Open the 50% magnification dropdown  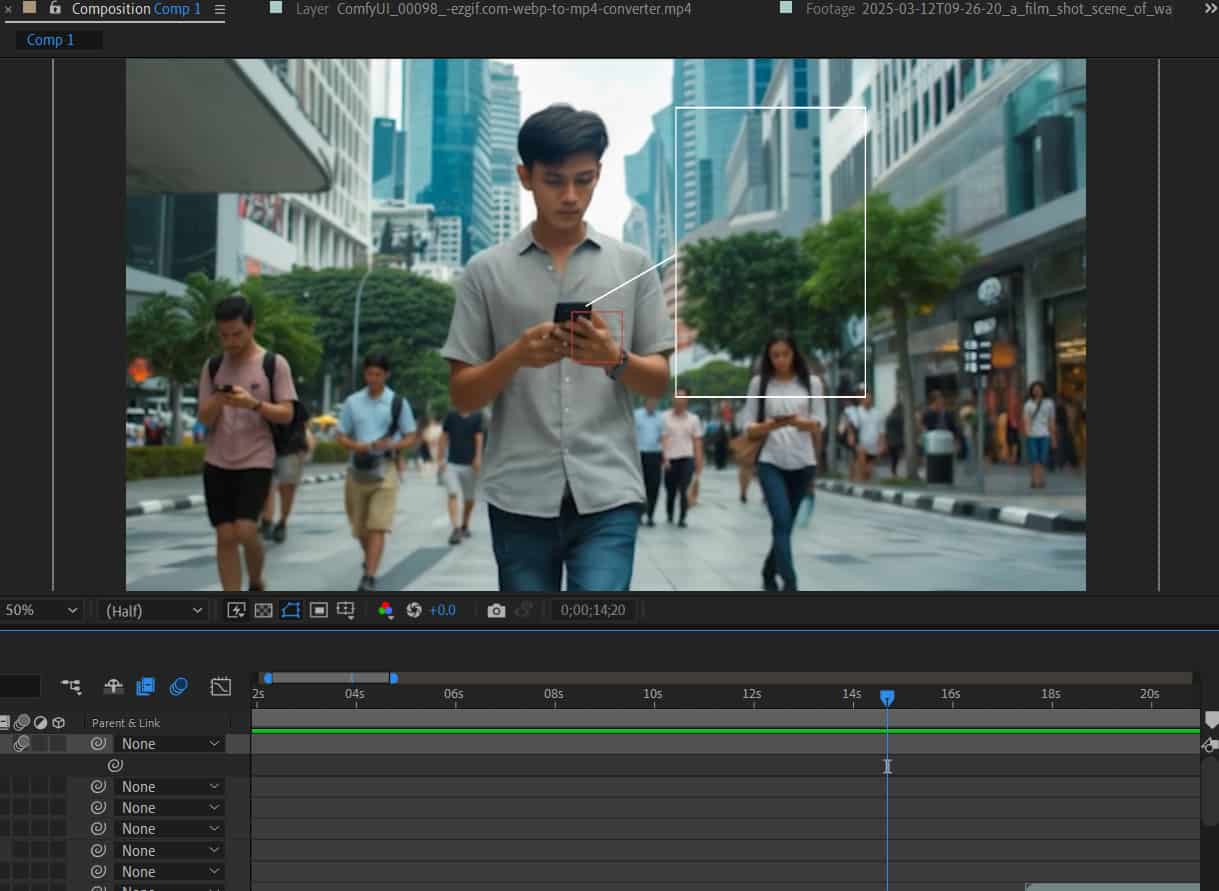click(x=42, y=610)
